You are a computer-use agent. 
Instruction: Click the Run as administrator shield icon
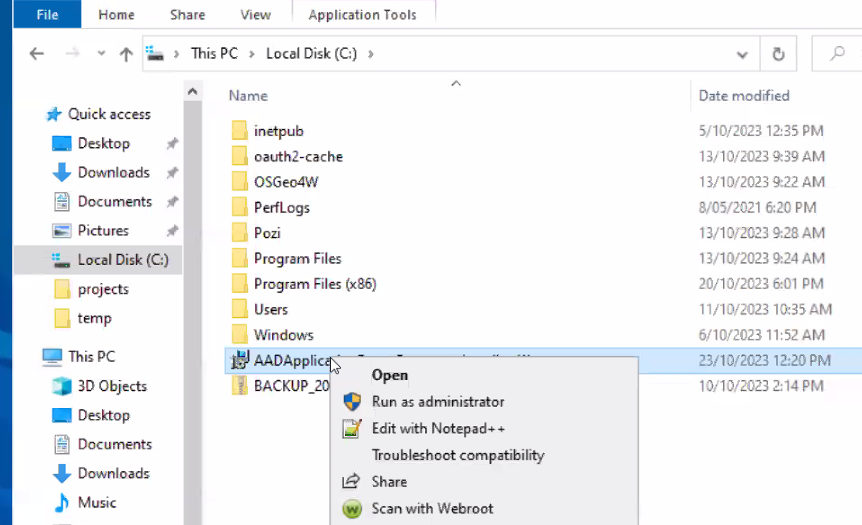pos(352,402)
